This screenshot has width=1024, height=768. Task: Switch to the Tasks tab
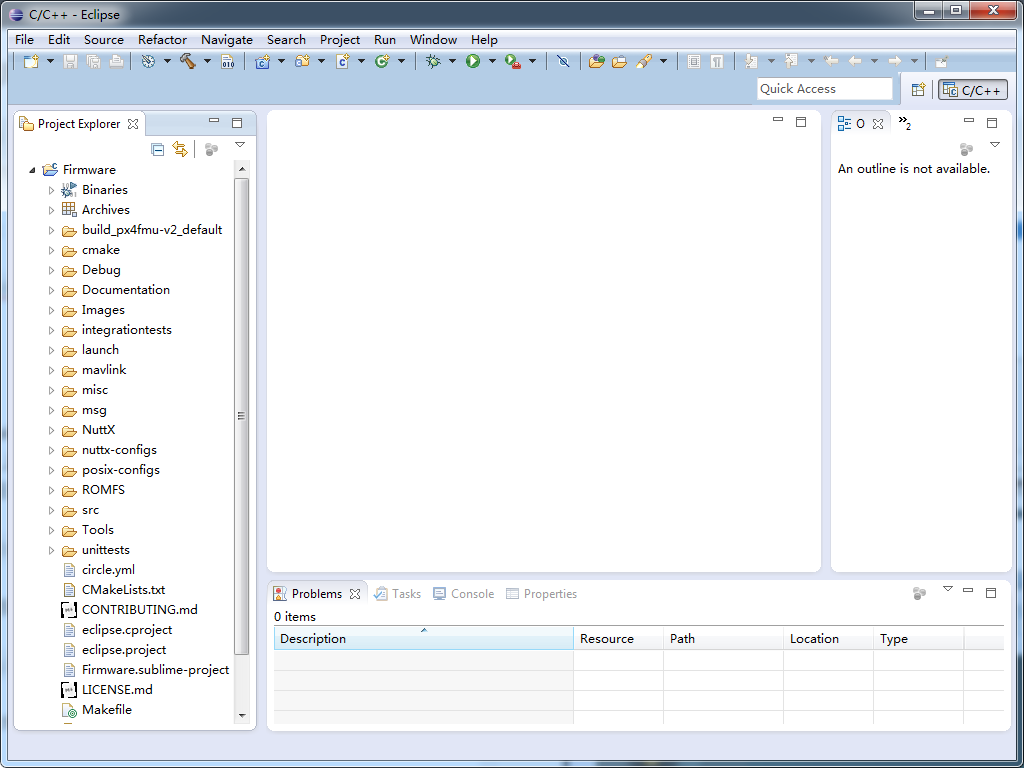pos(398,594)
